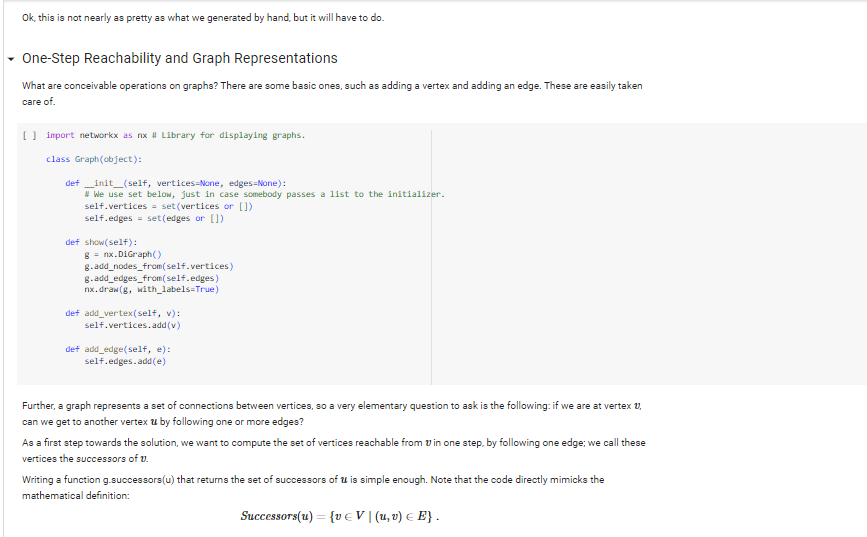Click the 'self.vertices = set(vertices or [])' line
Screen dimensions: 867x537
click(169, 206)
